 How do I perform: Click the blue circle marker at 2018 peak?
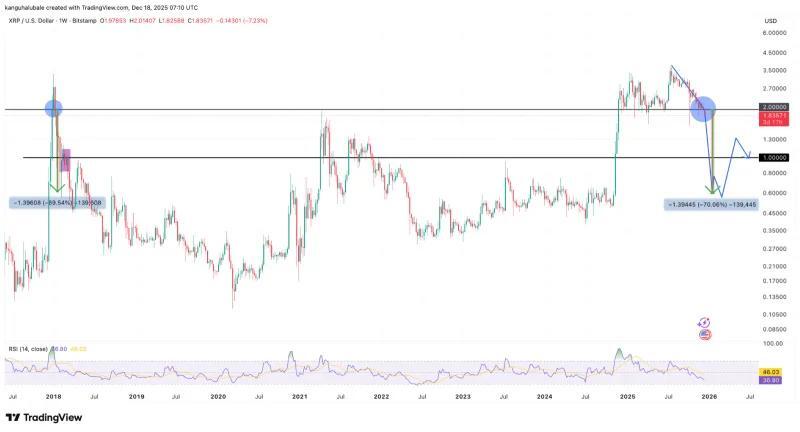pyautogui.click(x=53, y=109)
